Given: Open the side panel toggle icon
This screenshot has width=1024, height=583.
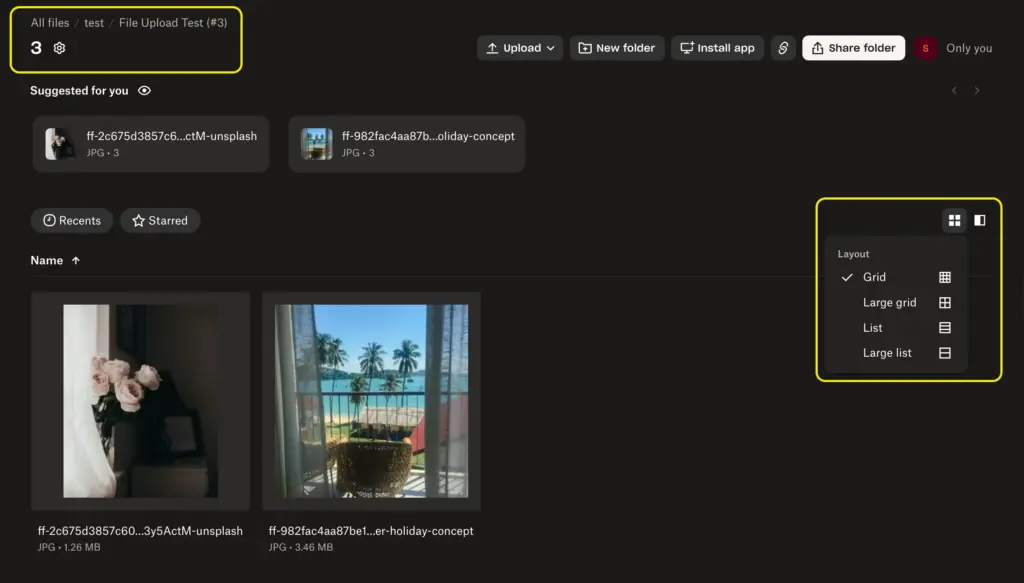Looking at the screenshot, I should (x=979, y=220).
